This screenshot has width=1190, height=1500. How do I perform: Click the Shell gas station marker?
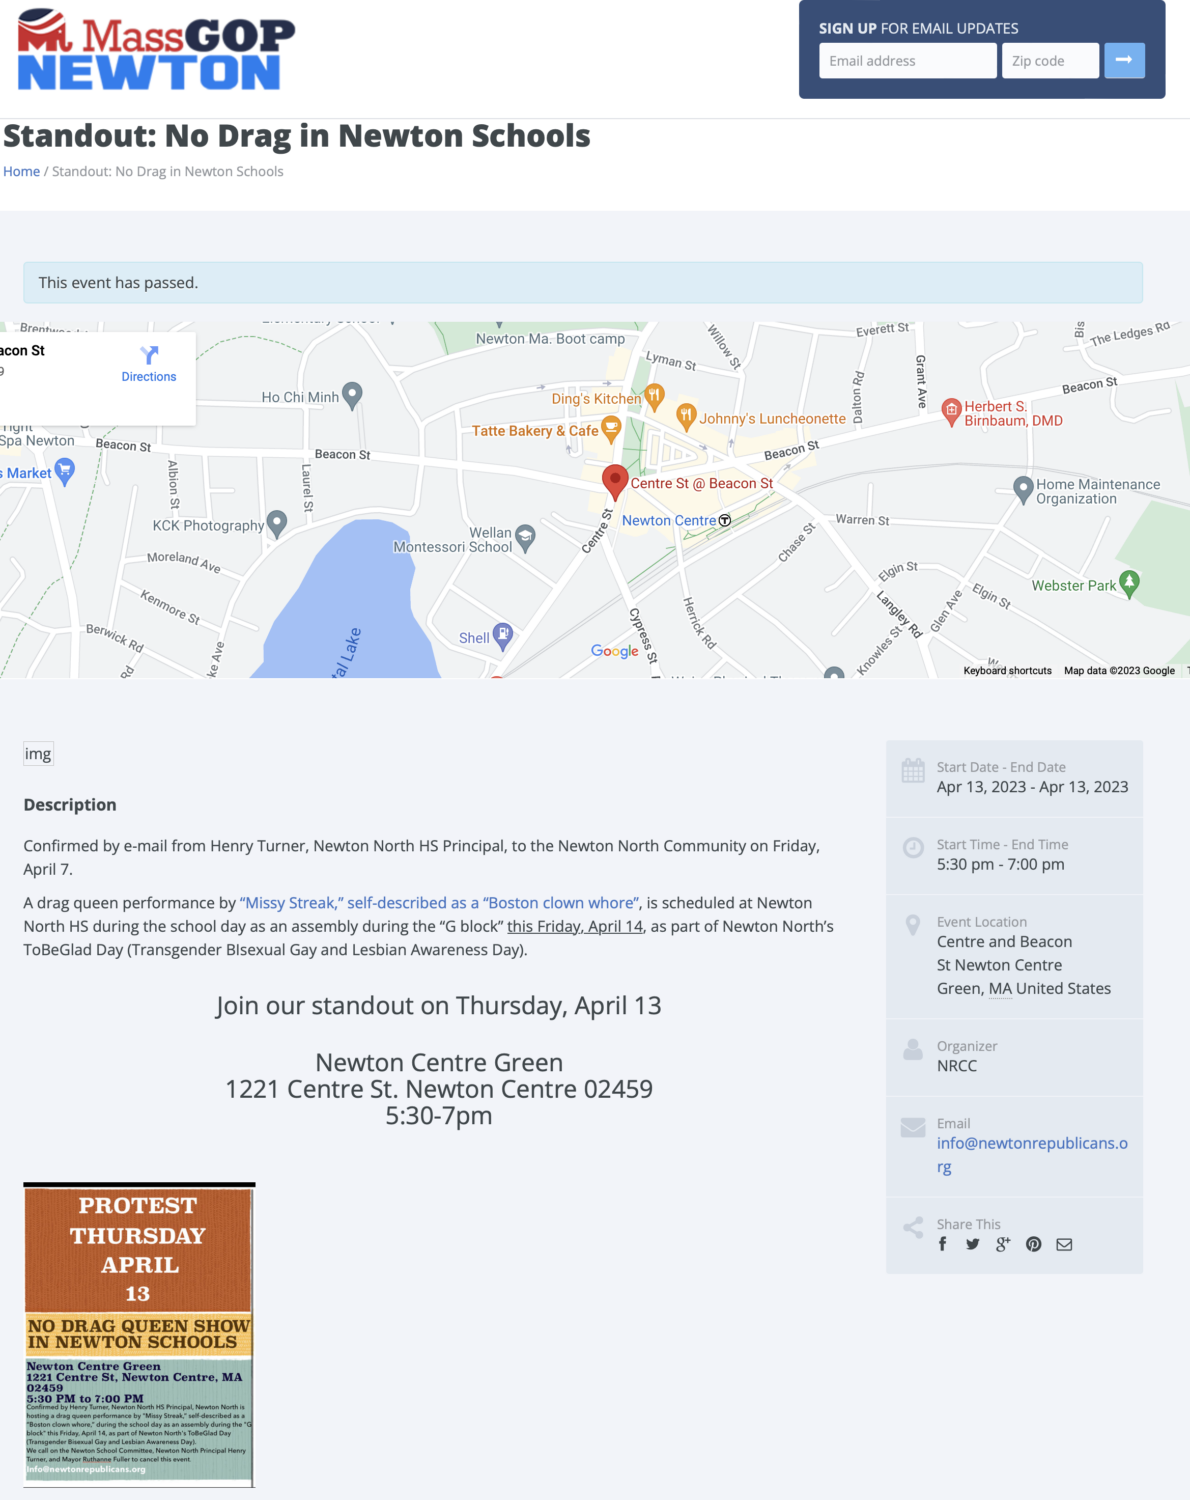click(503, 636)
